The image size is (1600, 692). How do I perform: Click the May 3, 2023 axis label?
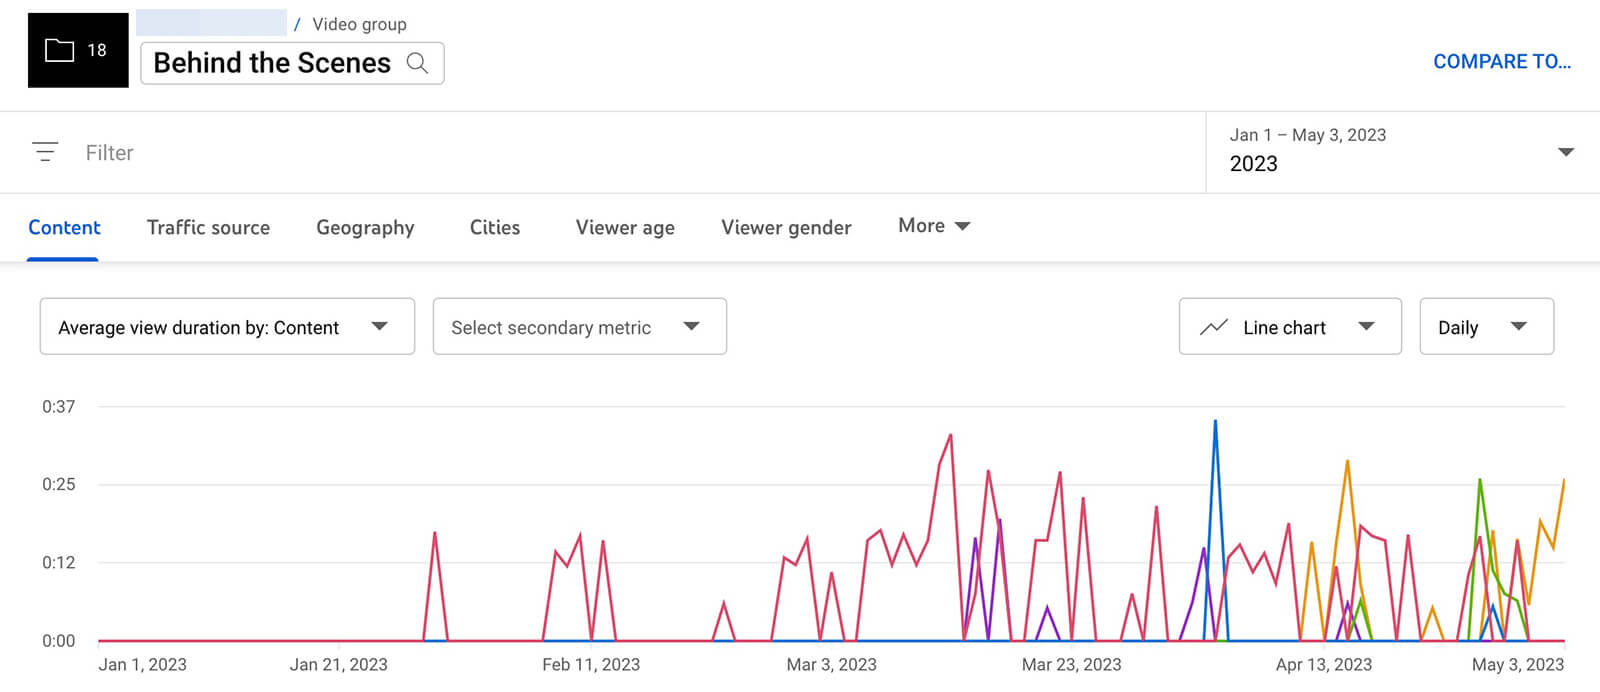point(1517,665)
